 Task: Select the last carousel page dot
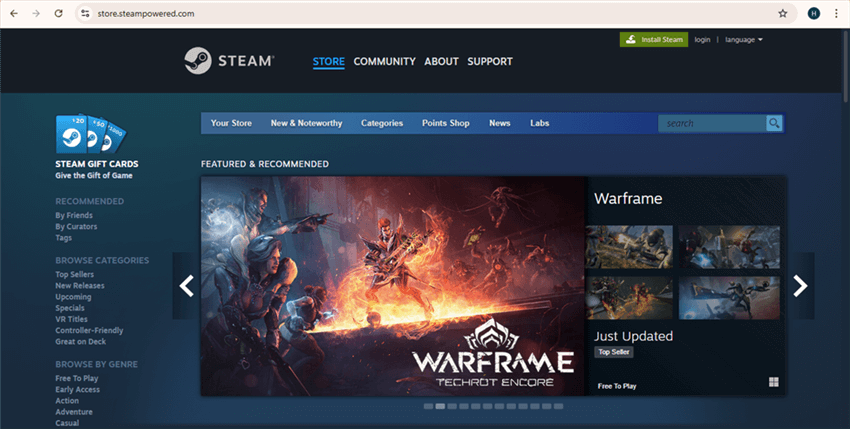pos(558,406)
